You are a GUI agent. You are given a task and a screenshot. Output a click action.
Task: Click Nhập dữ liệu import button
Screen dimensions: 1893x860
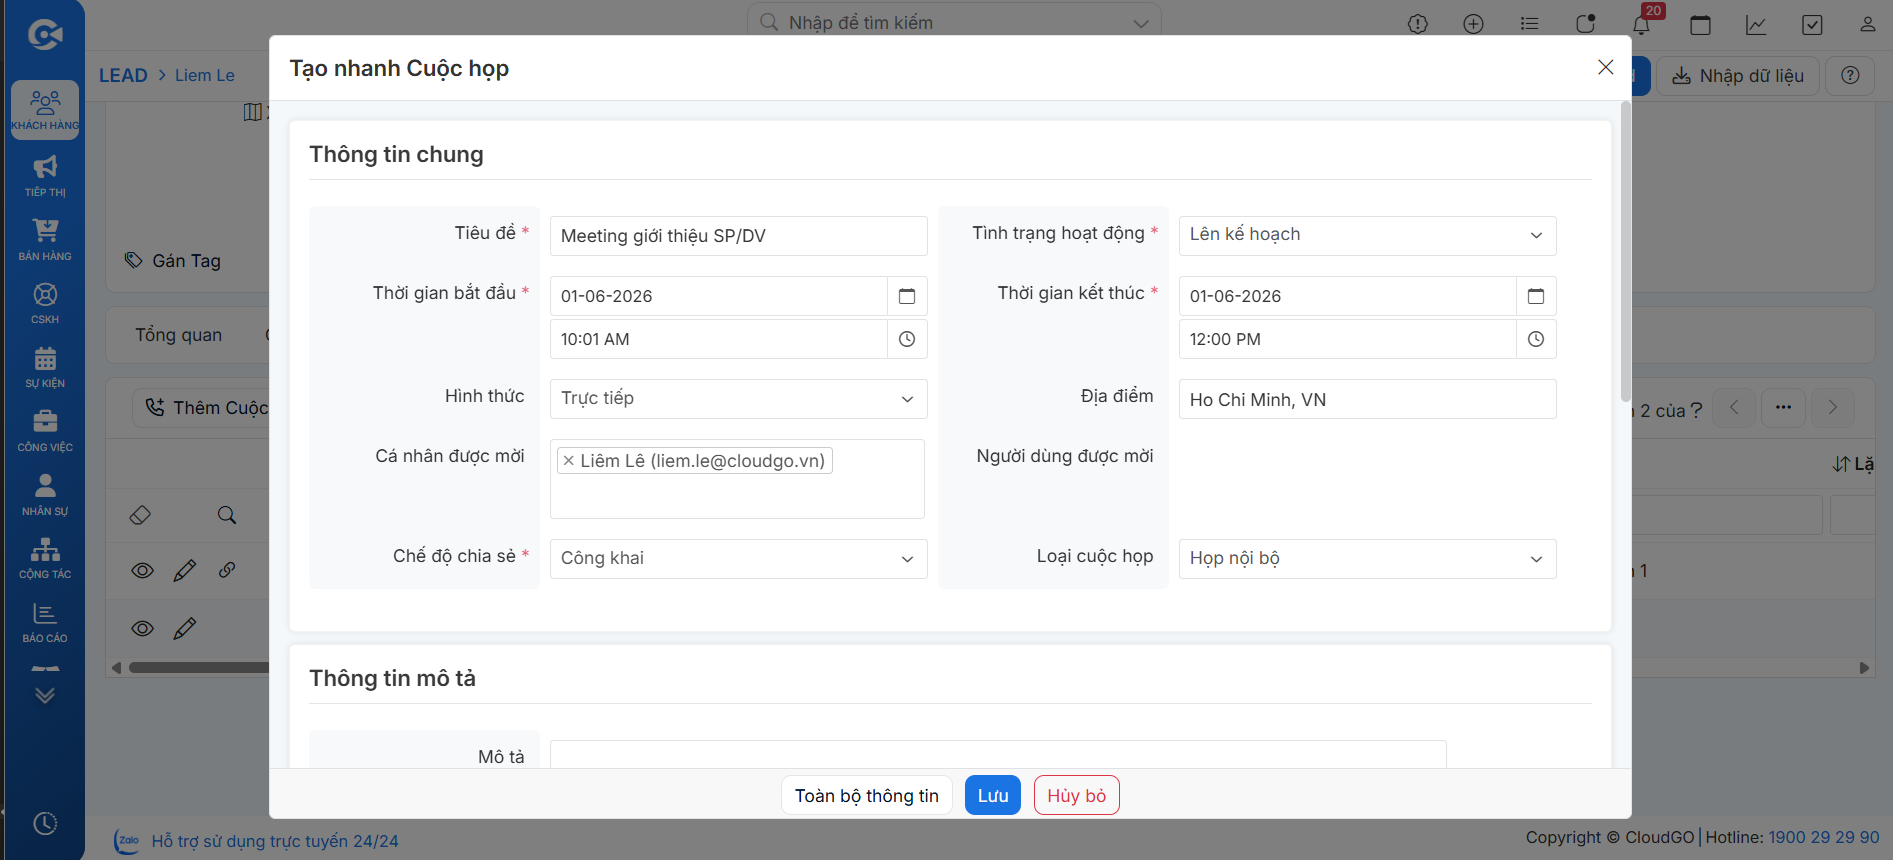[x=1737, y=76]
